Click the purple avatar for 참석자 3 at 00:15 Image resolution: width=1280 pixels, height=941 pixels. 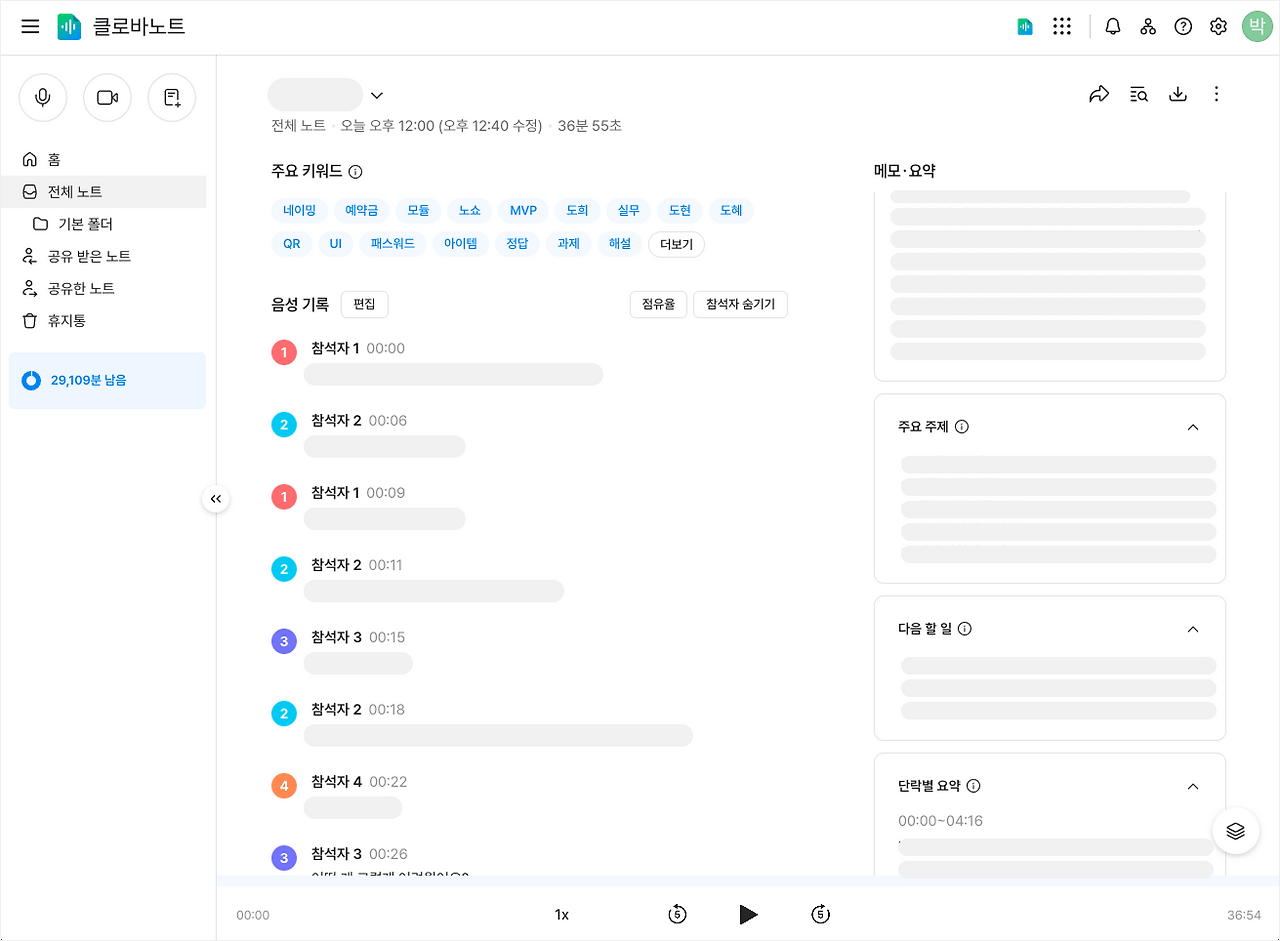[x=284, y=641]
